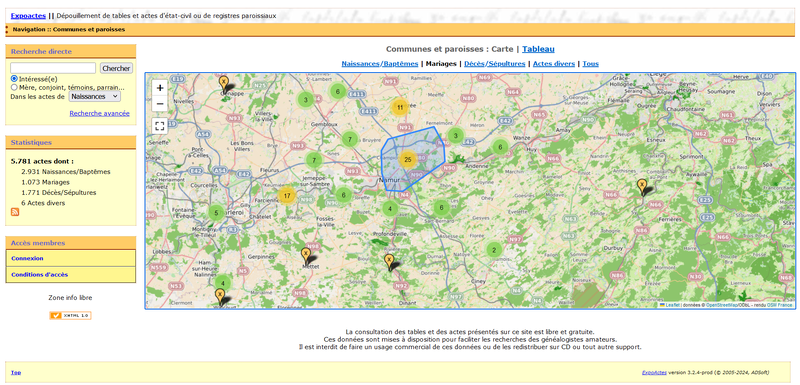The height and width of the screenshot is (385, 800).
Task: Open the orange cluster marker 25 near Namur
Action: click(x=407, y=160)
